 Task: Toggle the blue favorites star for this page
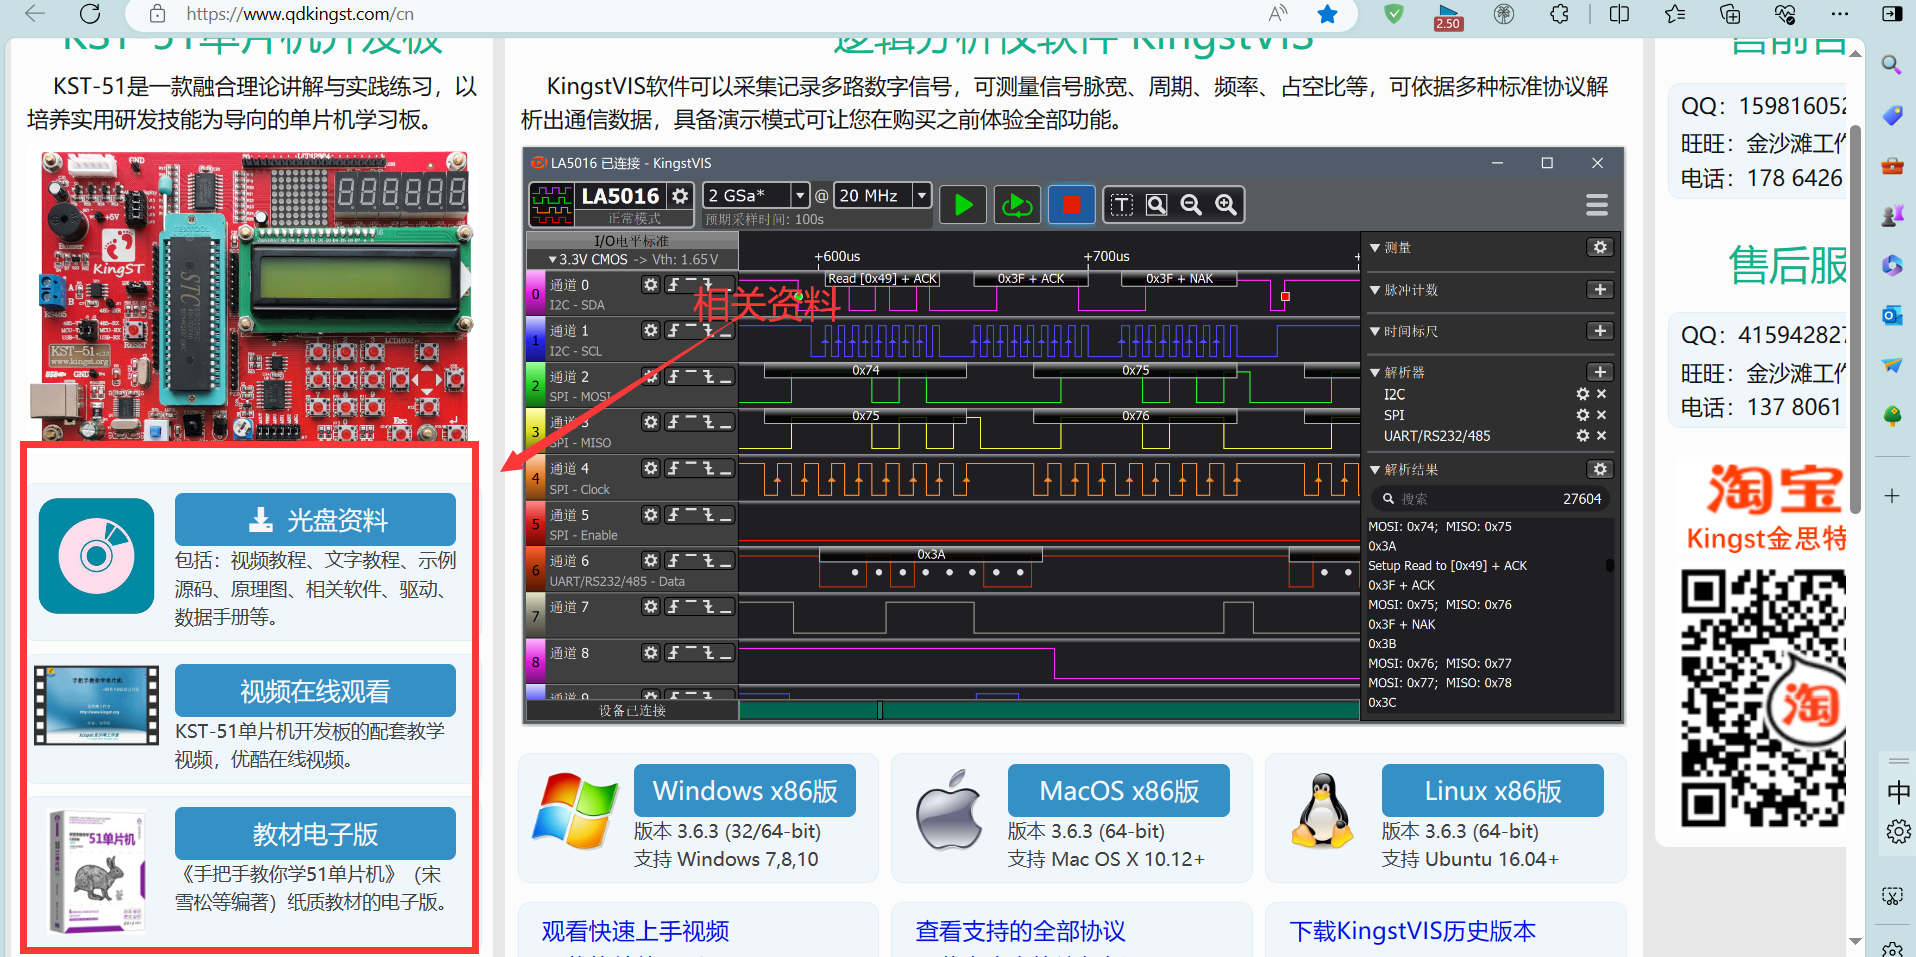1327,14
